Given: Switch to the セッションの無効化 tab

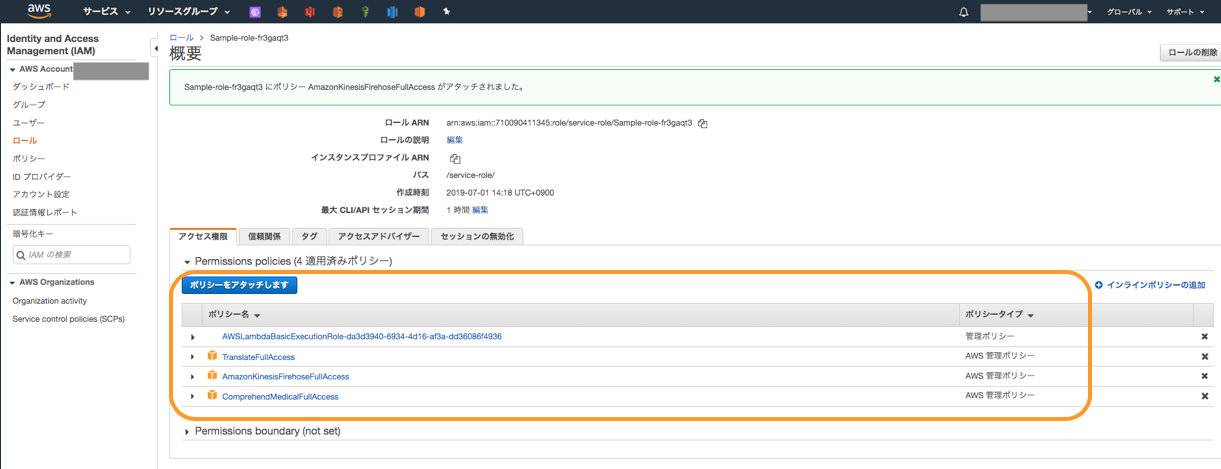Looking at the screenshot, I should point(477,237).
